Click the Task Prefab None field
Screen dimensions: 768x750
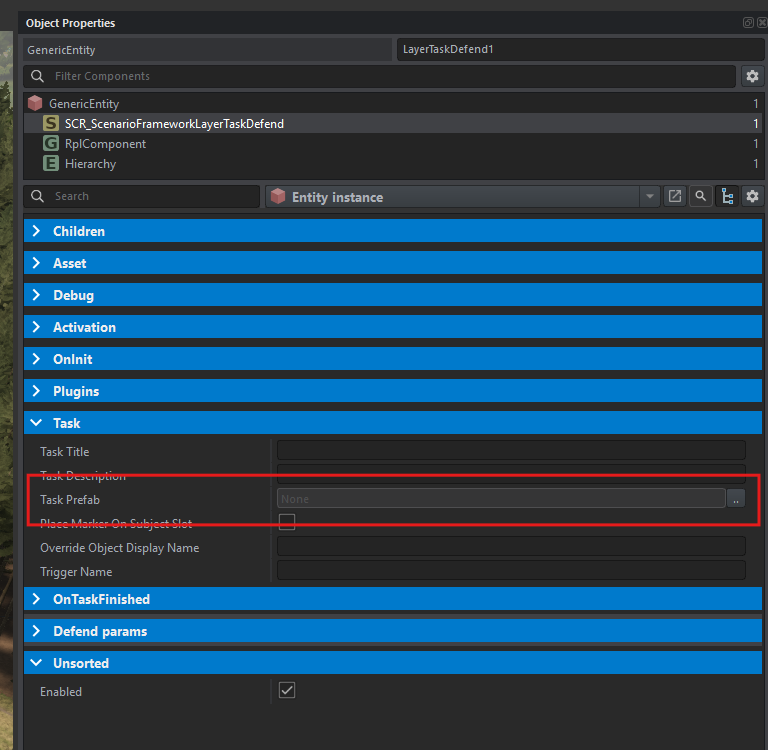[501, 498]
